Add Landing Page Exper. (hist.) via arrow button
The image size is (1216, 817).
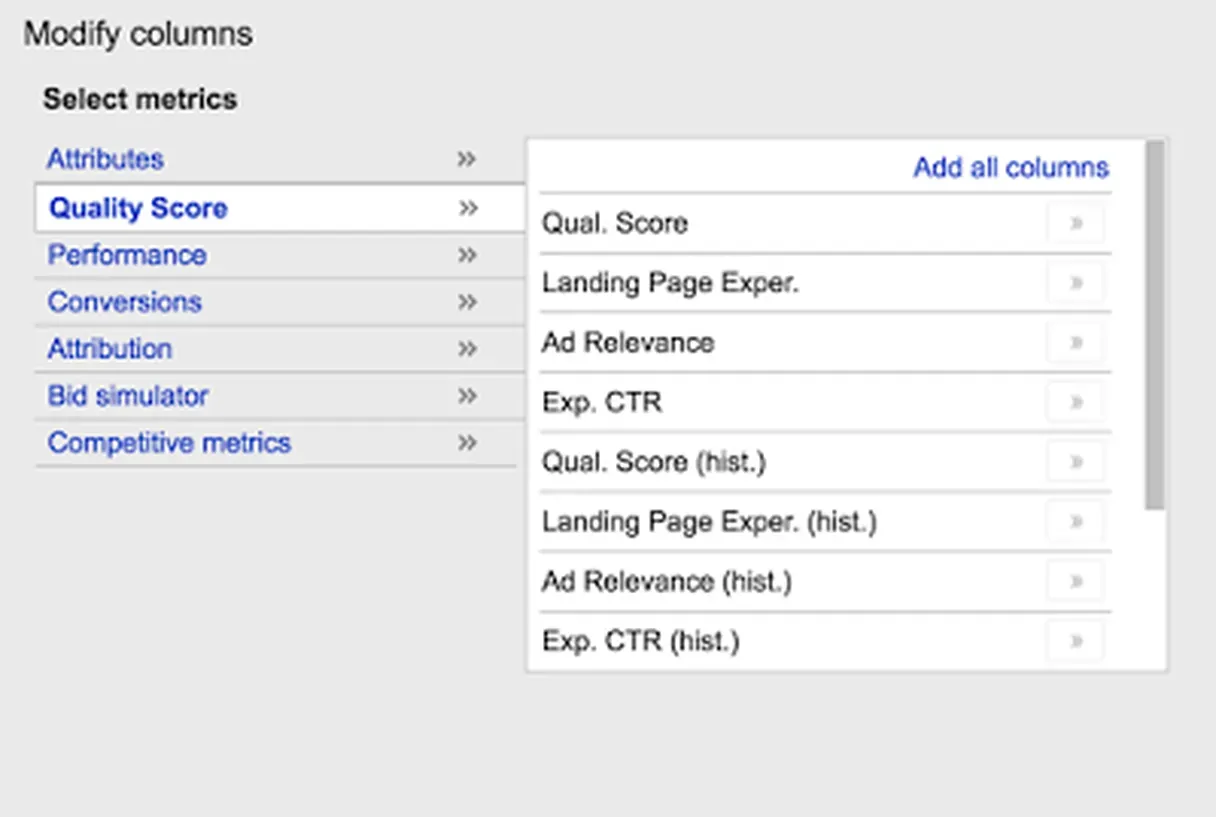1076,521
